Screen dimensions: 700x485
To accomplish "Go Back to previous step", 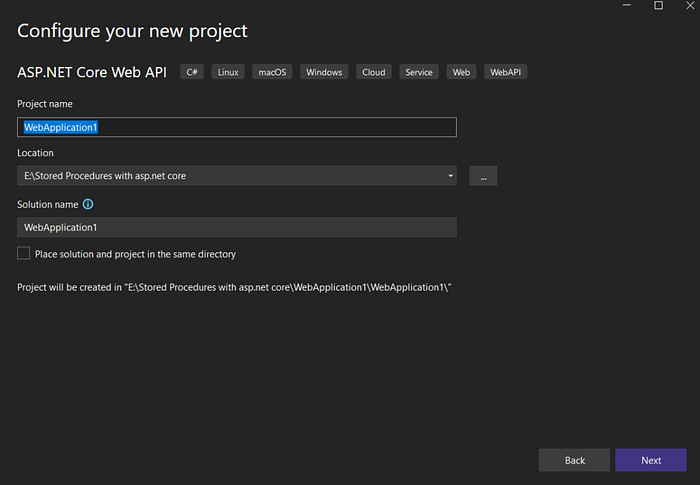I will tap(574, 460).
